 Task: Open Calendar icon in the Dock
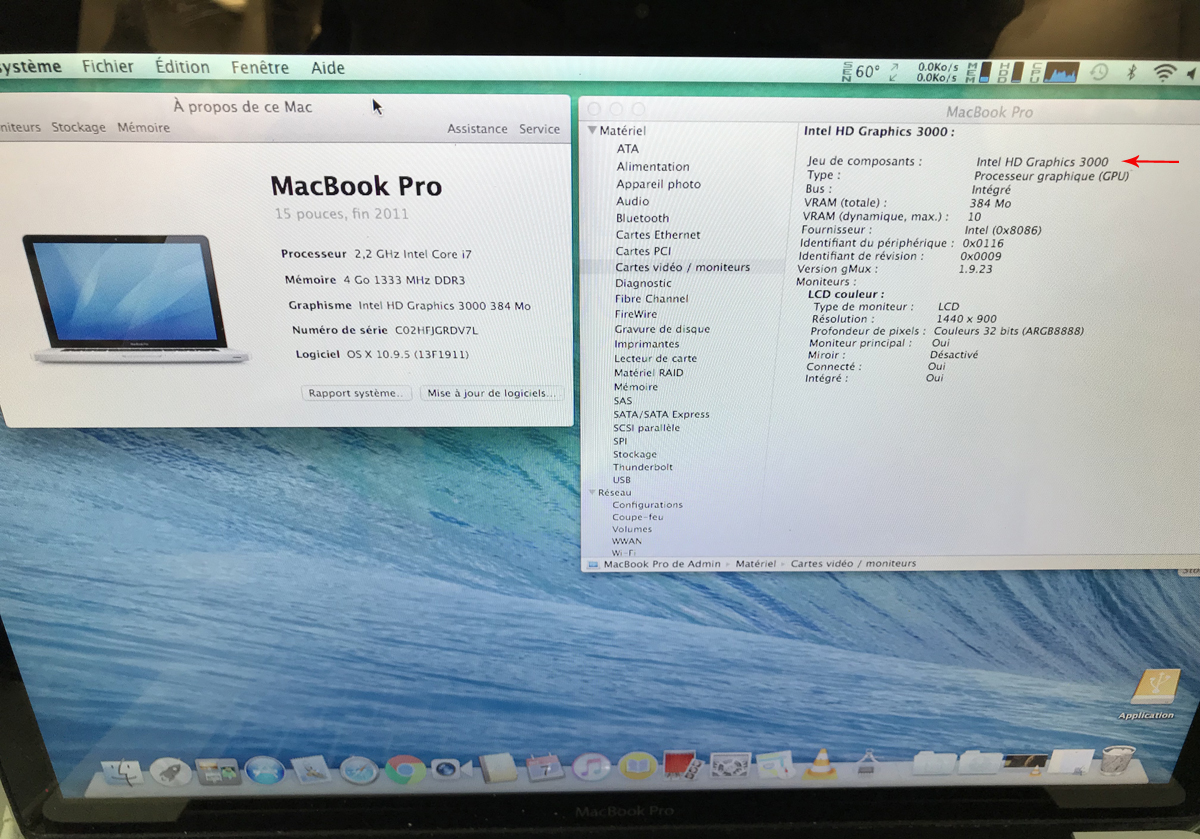[x=545, y=768]
